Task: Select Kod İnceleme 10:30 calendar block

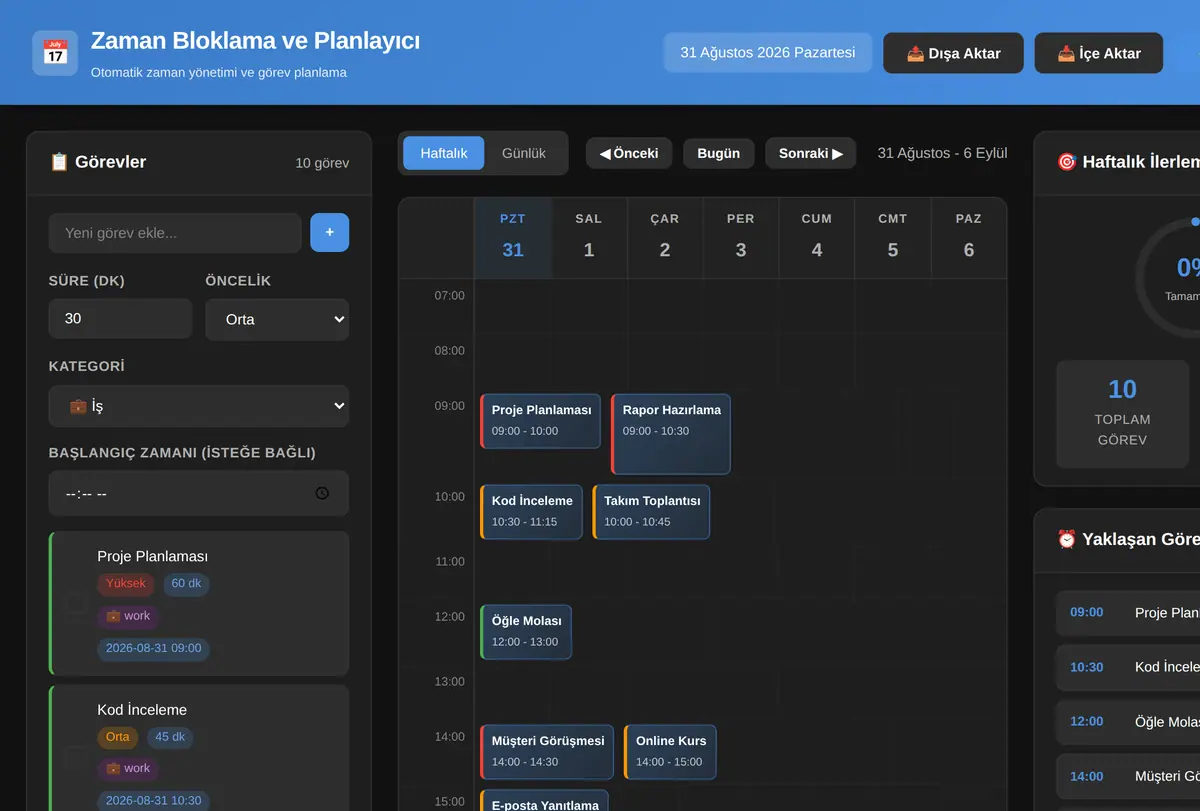Action: click(531, 512)
